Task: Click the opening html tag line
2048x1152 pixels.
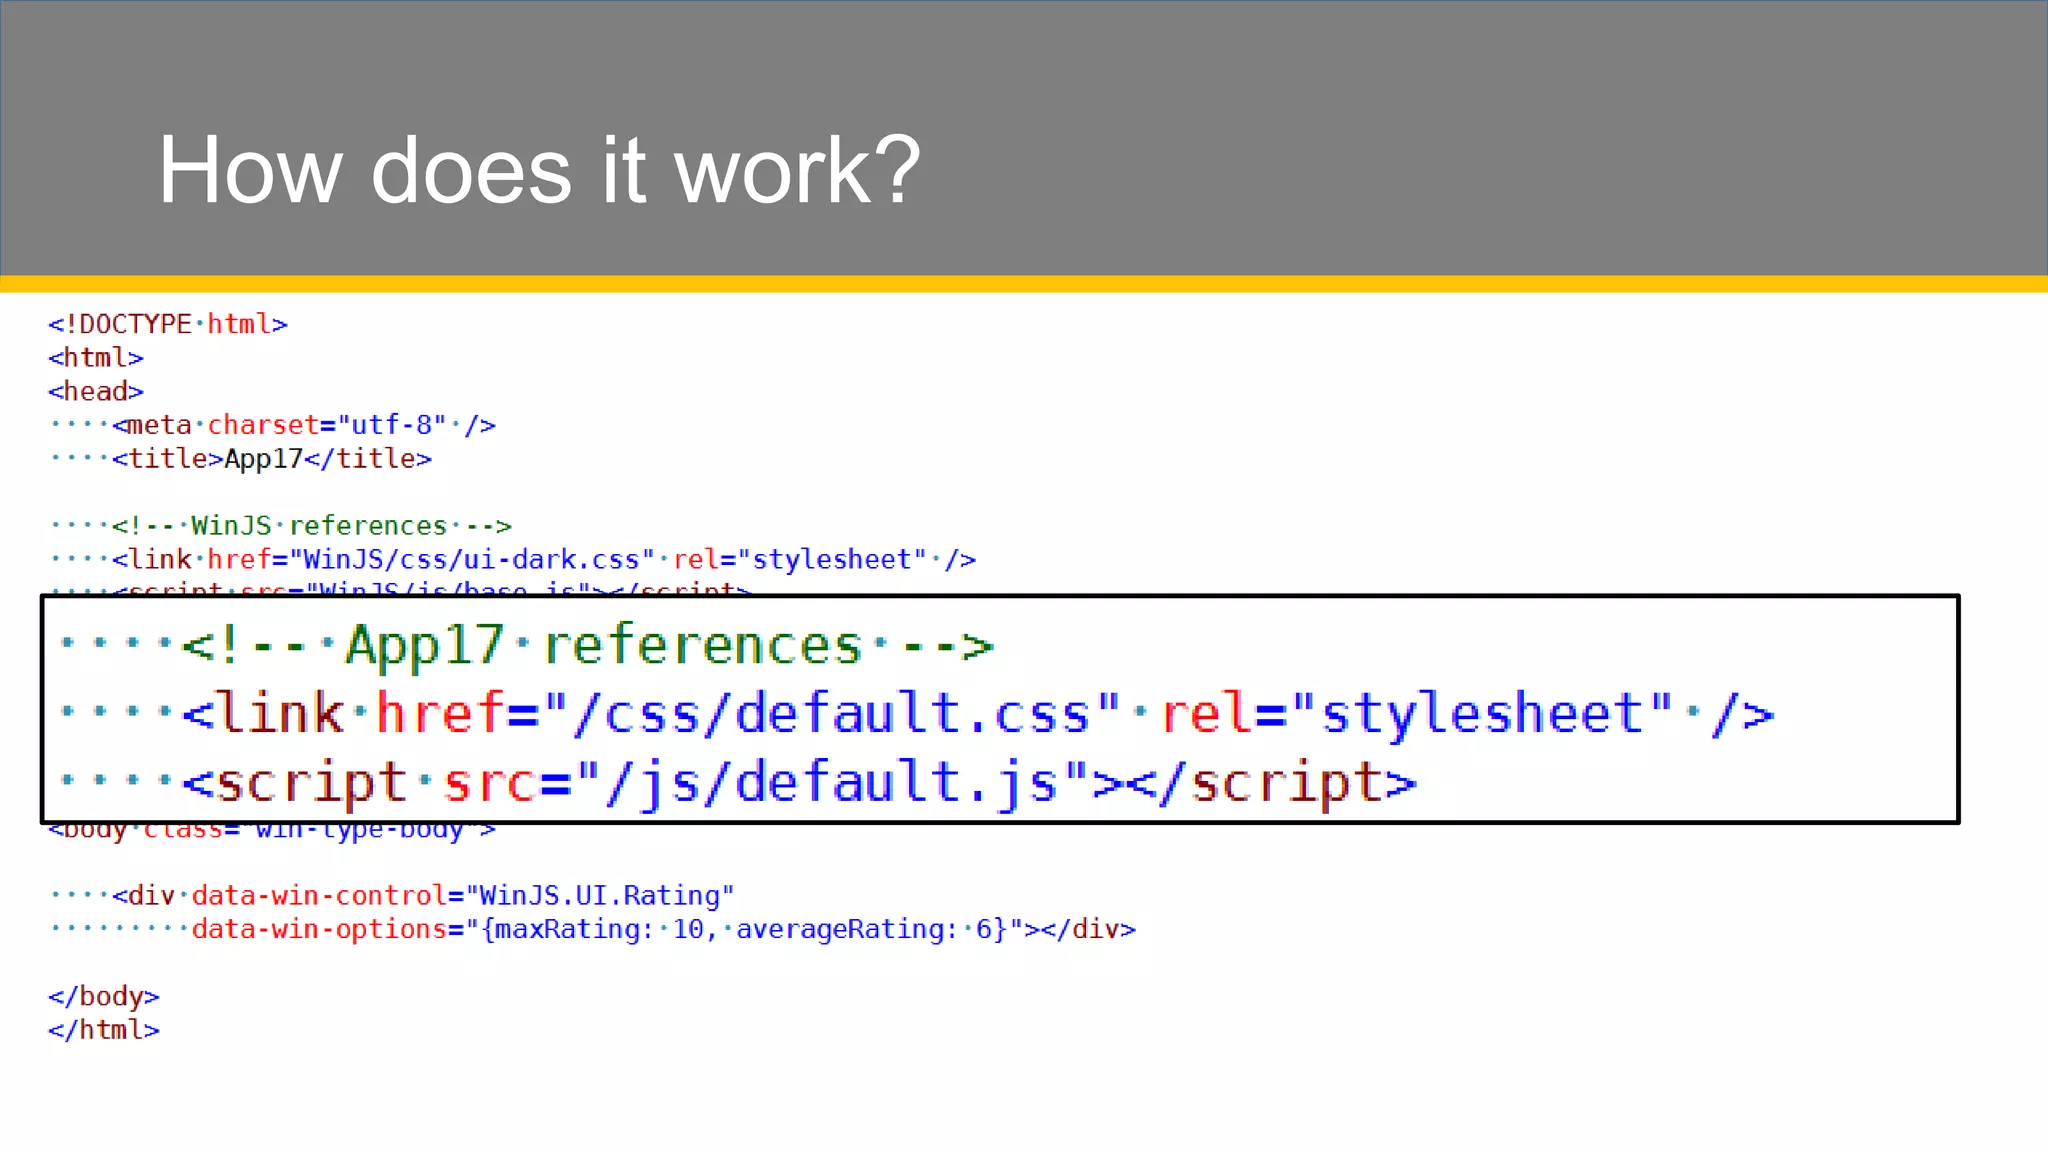Action: (96, 358)
